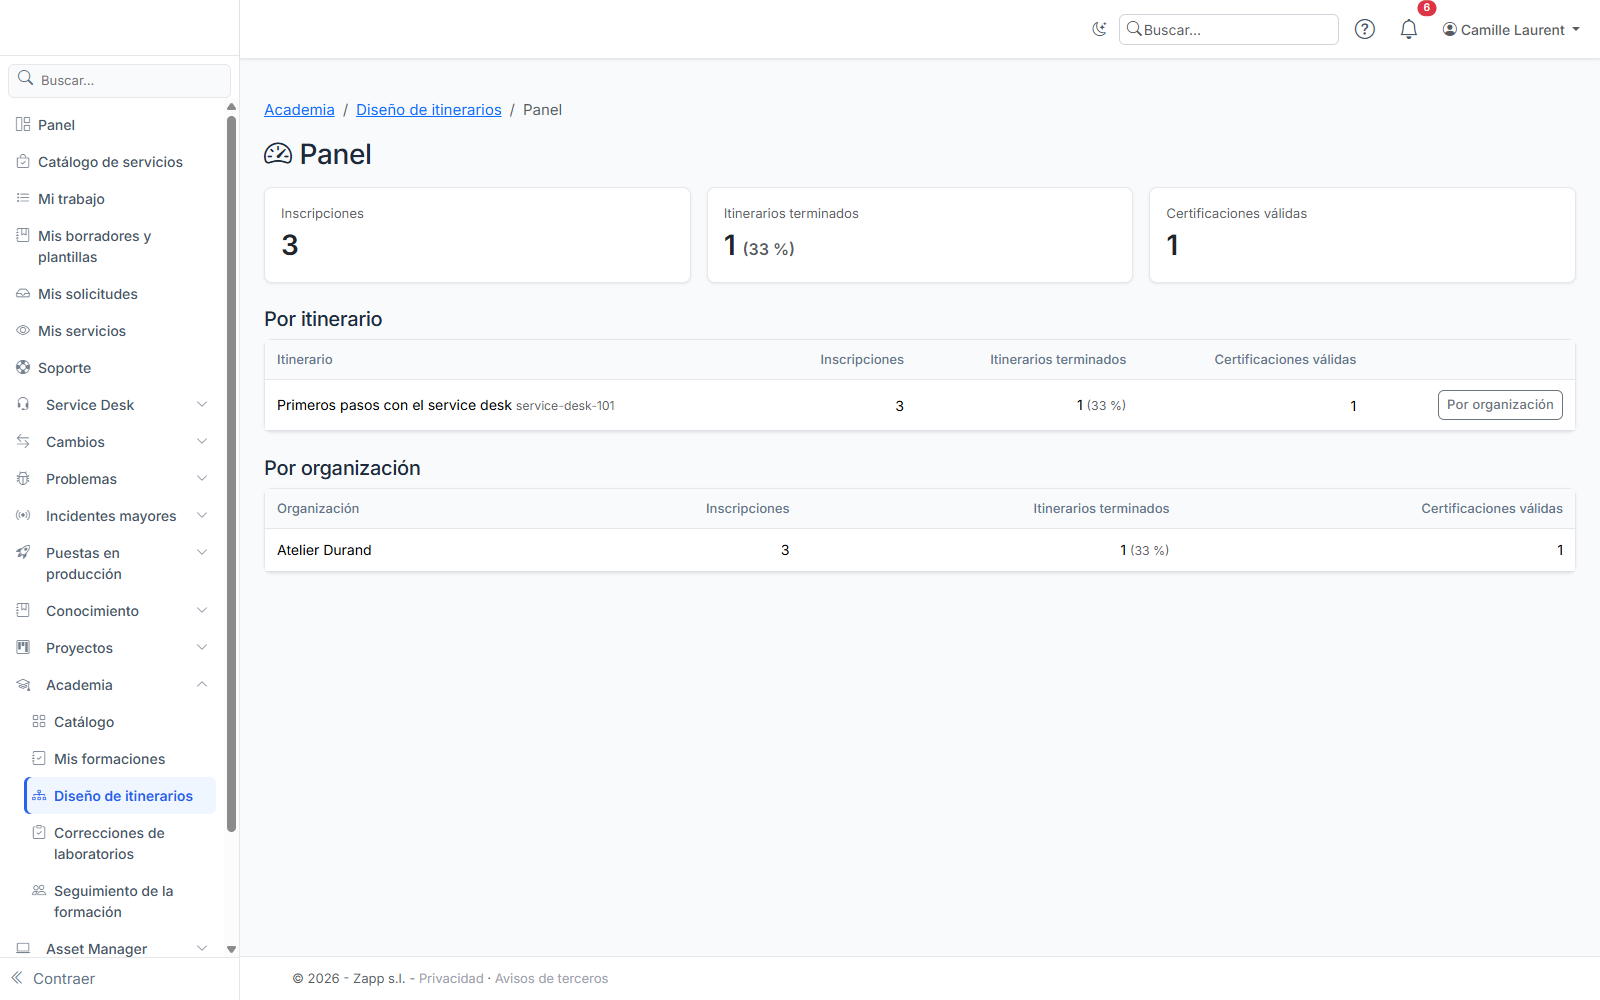The height and width of the screenshot is (1000, 1600).
Task: Click the Soporte lifebuoy icon
Action: pyautogui.click(x=23, y=367)
